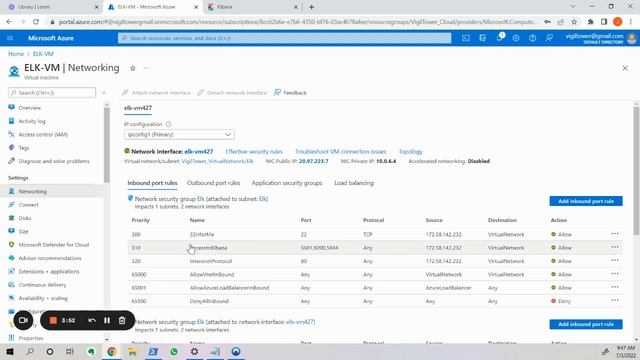This screenshot has height=360, width=640.
Task: Open the Directories and subscriptions filter icon
Action: [482, 38]
